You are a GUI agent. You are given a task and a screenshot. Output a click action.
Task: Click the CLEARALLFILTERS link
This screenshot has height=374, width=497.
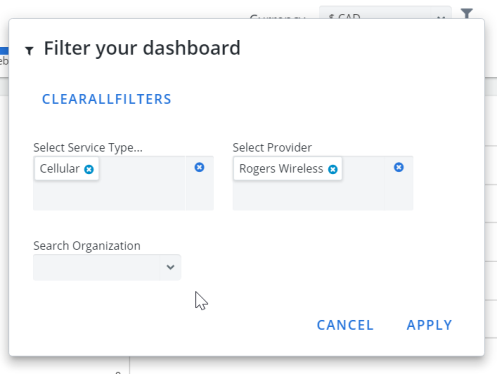[x=107, y=99]
